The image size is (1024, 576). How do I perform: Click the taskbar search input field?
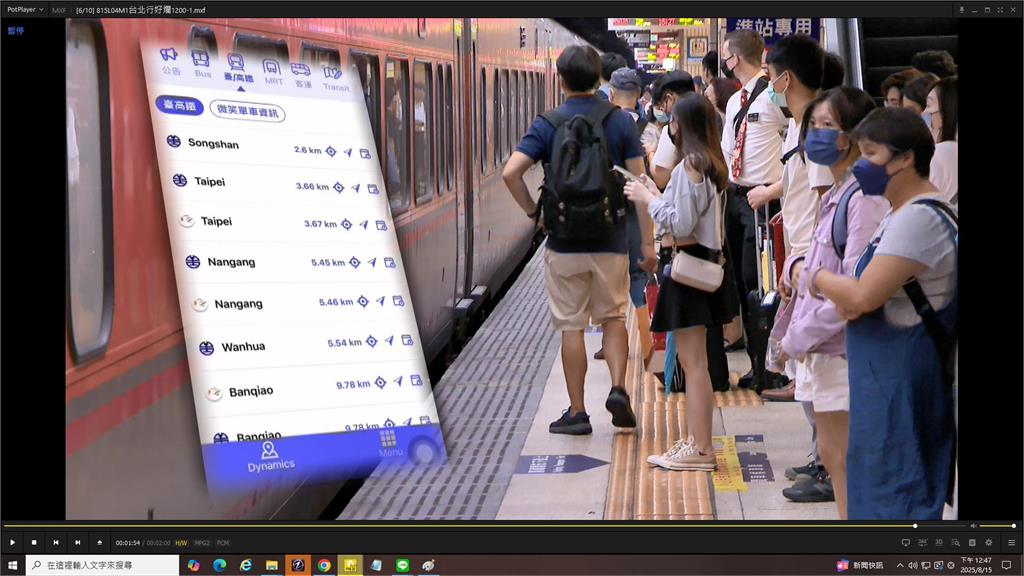(x=103, y=565)
